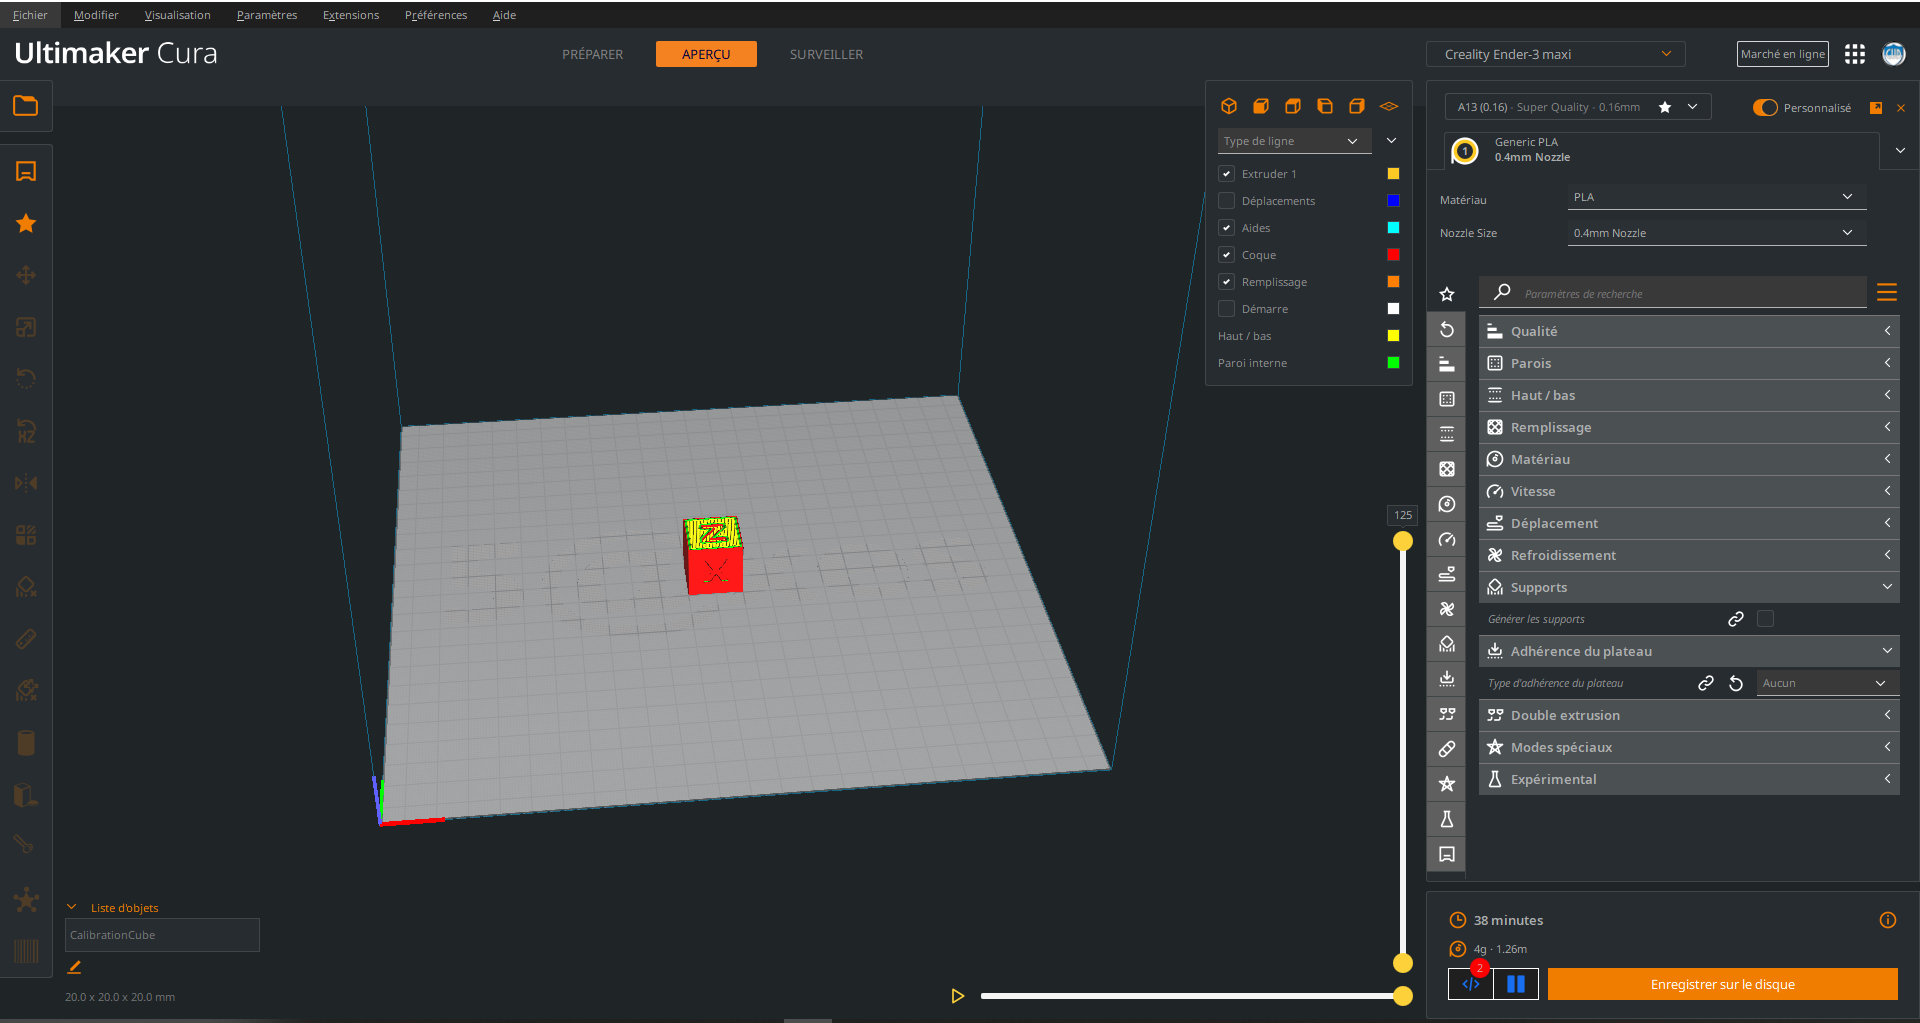The image size is (1920, 1023).
Task: Click the Enregistrer sur le disque button
Action: 1722,984
